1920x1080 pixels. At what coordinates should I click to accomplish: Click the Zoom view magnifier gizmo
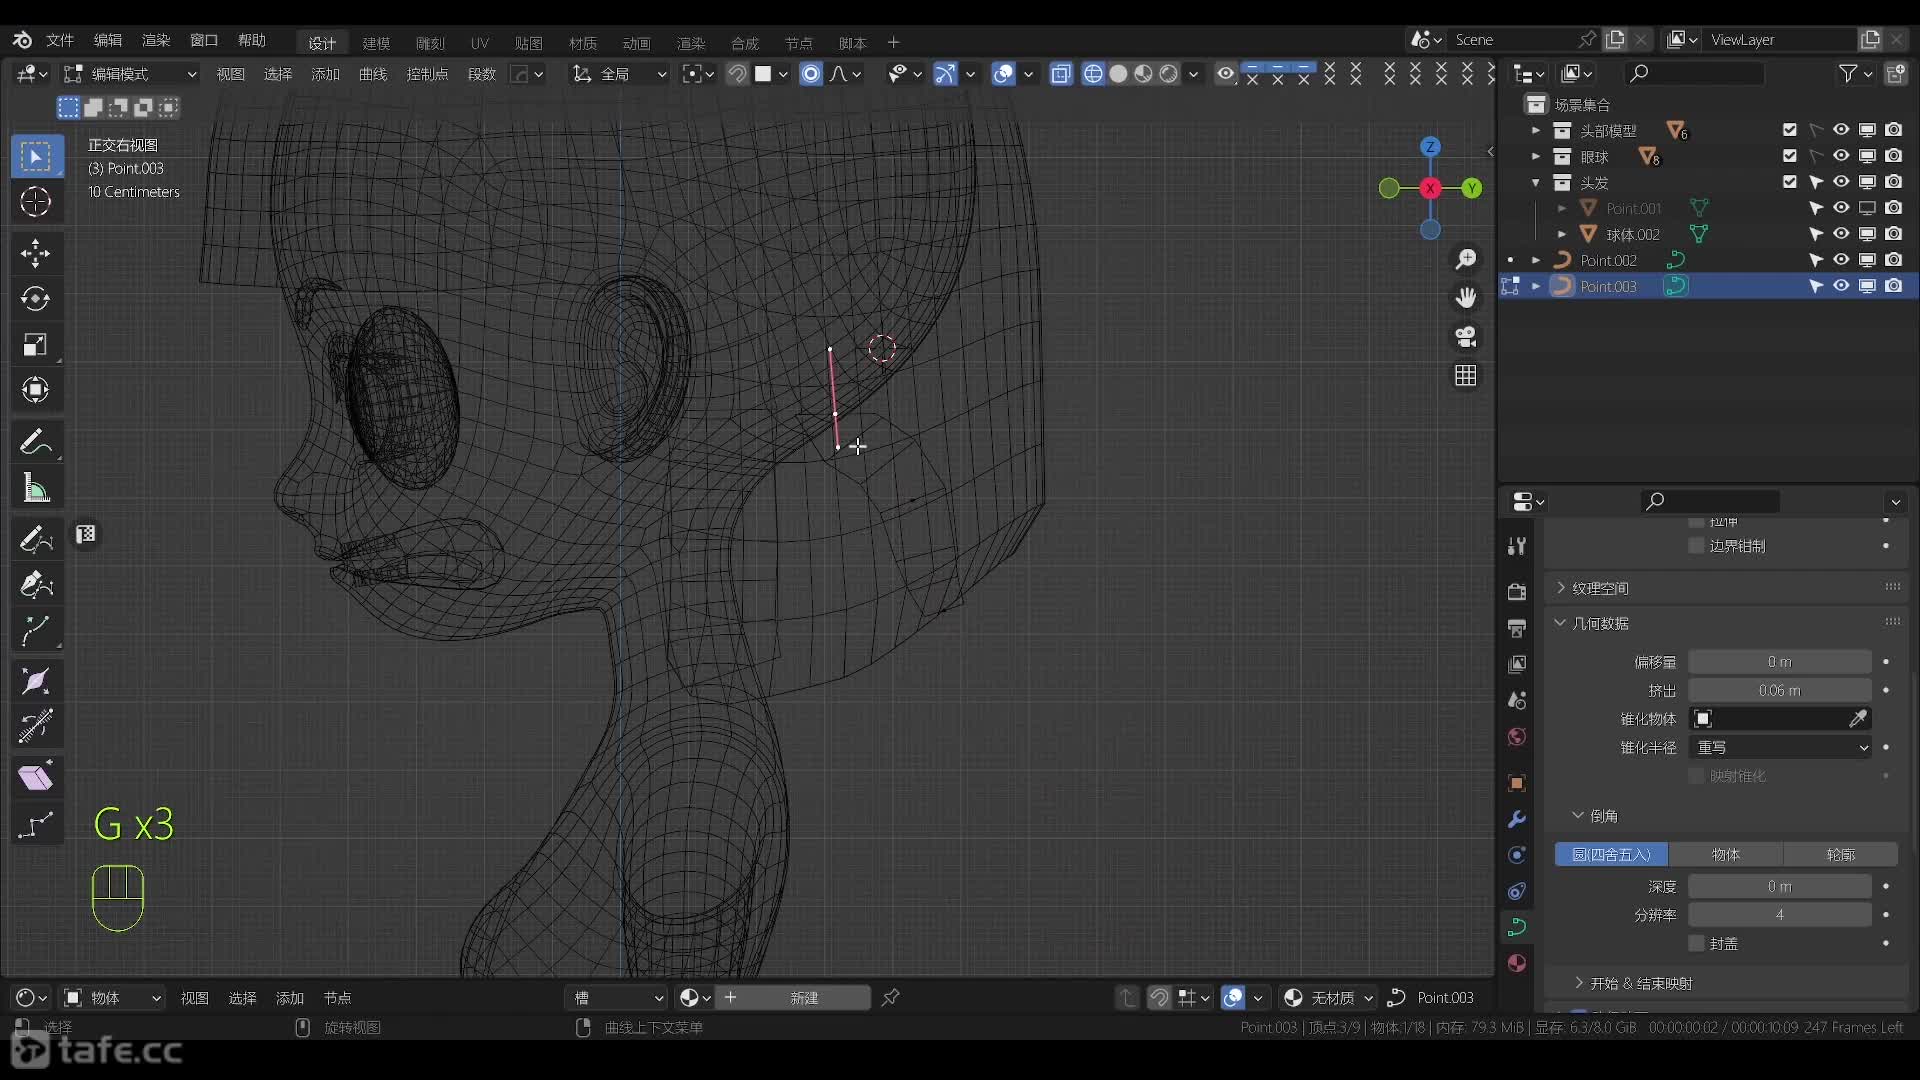click(1466, 260)
